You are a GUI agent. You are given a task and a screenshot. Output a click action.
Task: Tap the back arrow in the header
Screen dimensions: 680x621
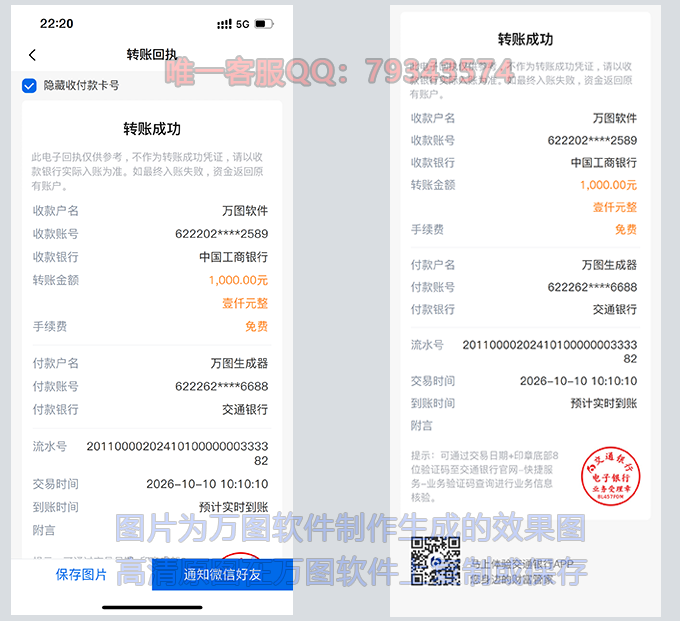click(32, 55)
